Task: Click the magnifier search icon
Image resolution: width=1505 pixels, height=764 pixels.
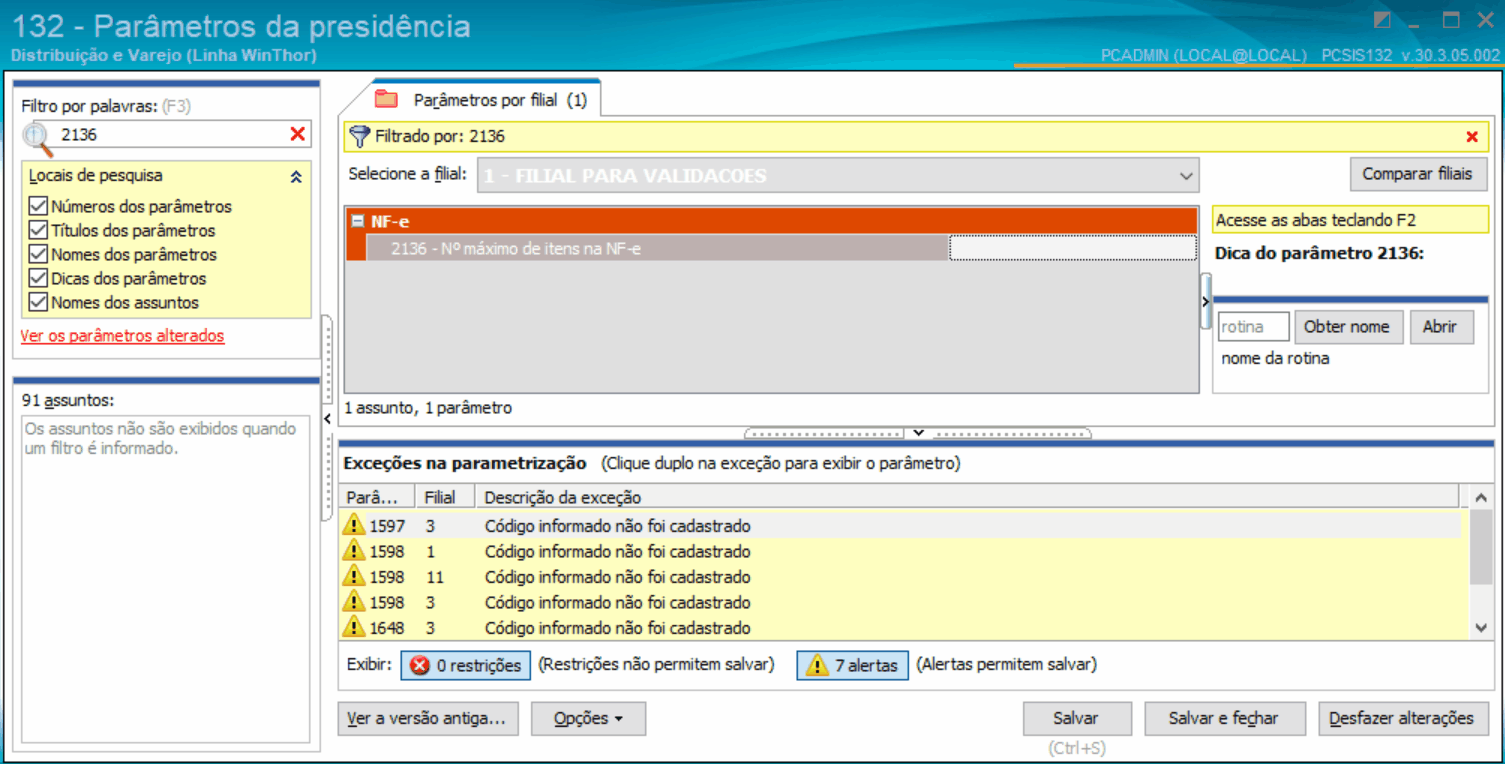Action: coord(38,137)
